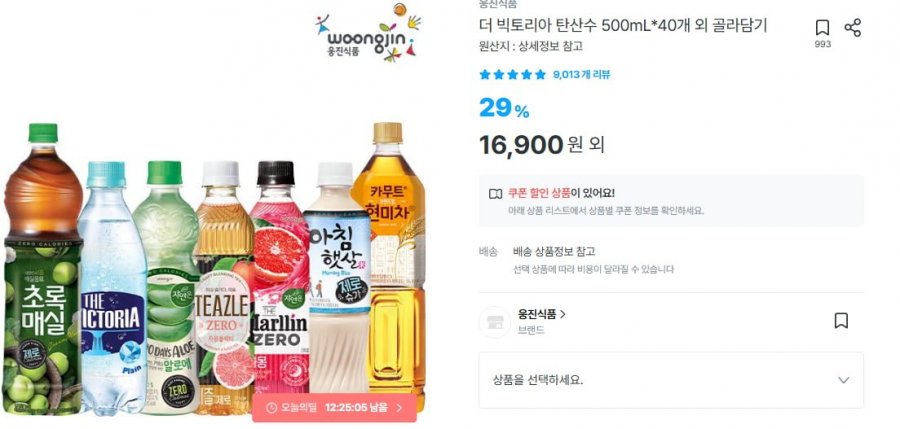Expand the 상품을 선택하세요 dropdown
This screenshot has width=900, height=429.
(x=671, y=380)
